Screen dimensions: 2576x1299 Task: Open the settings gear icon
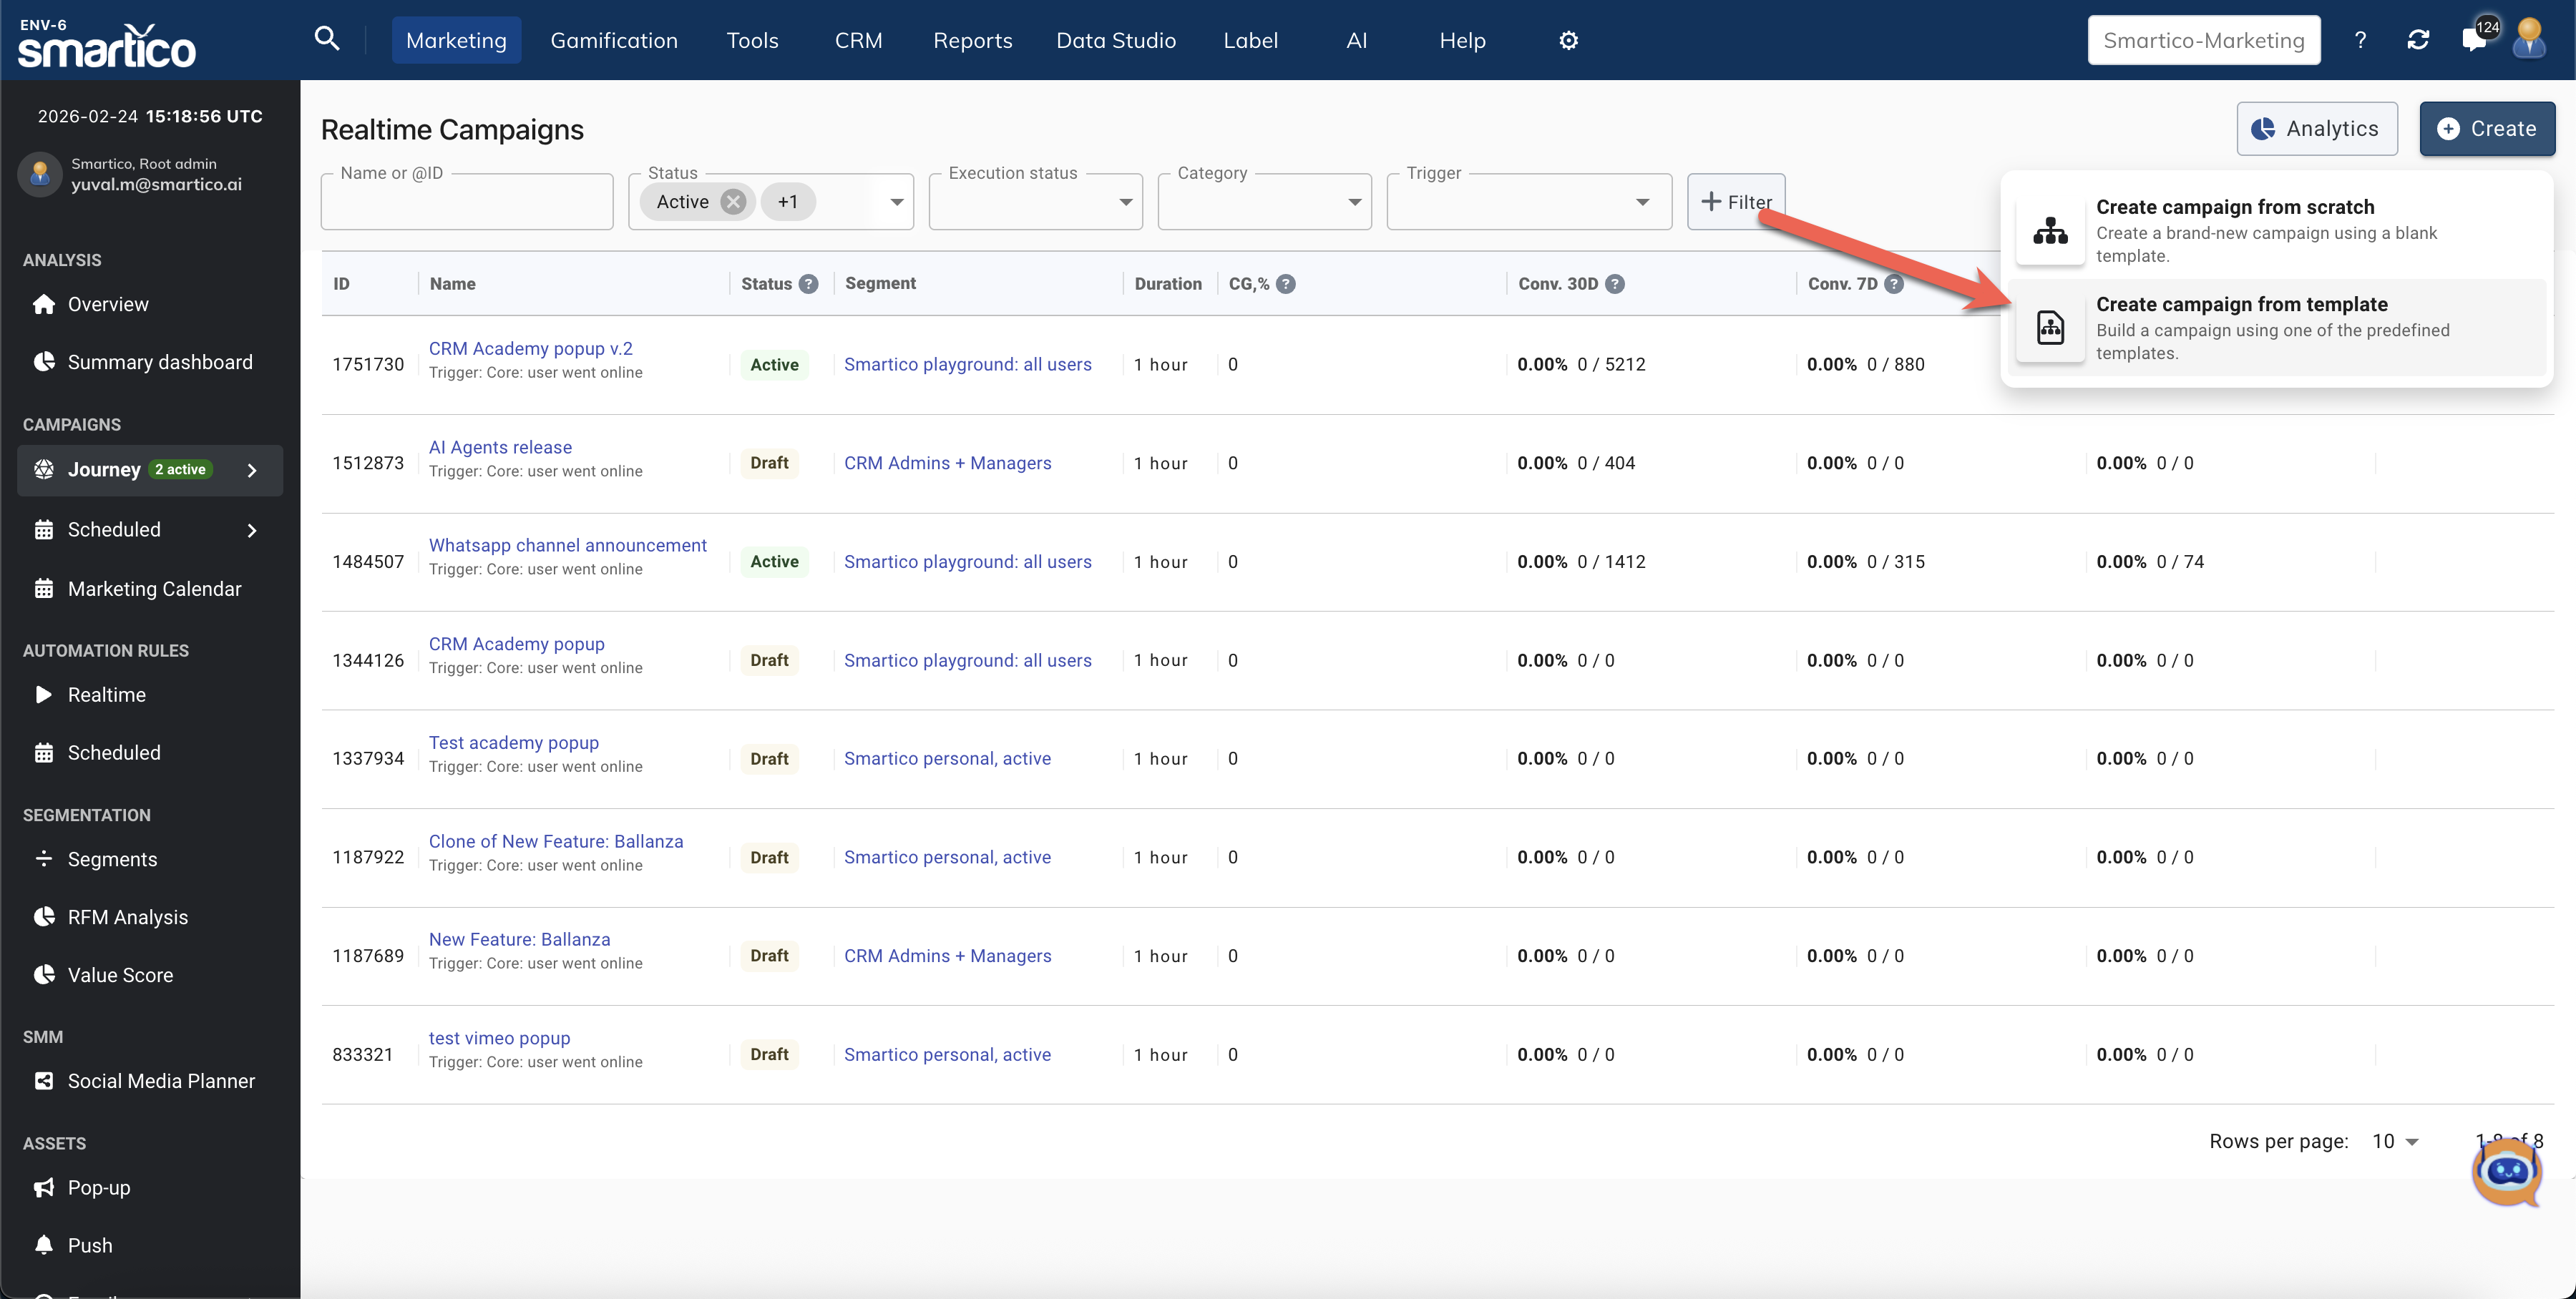(x=1568, y=40)
